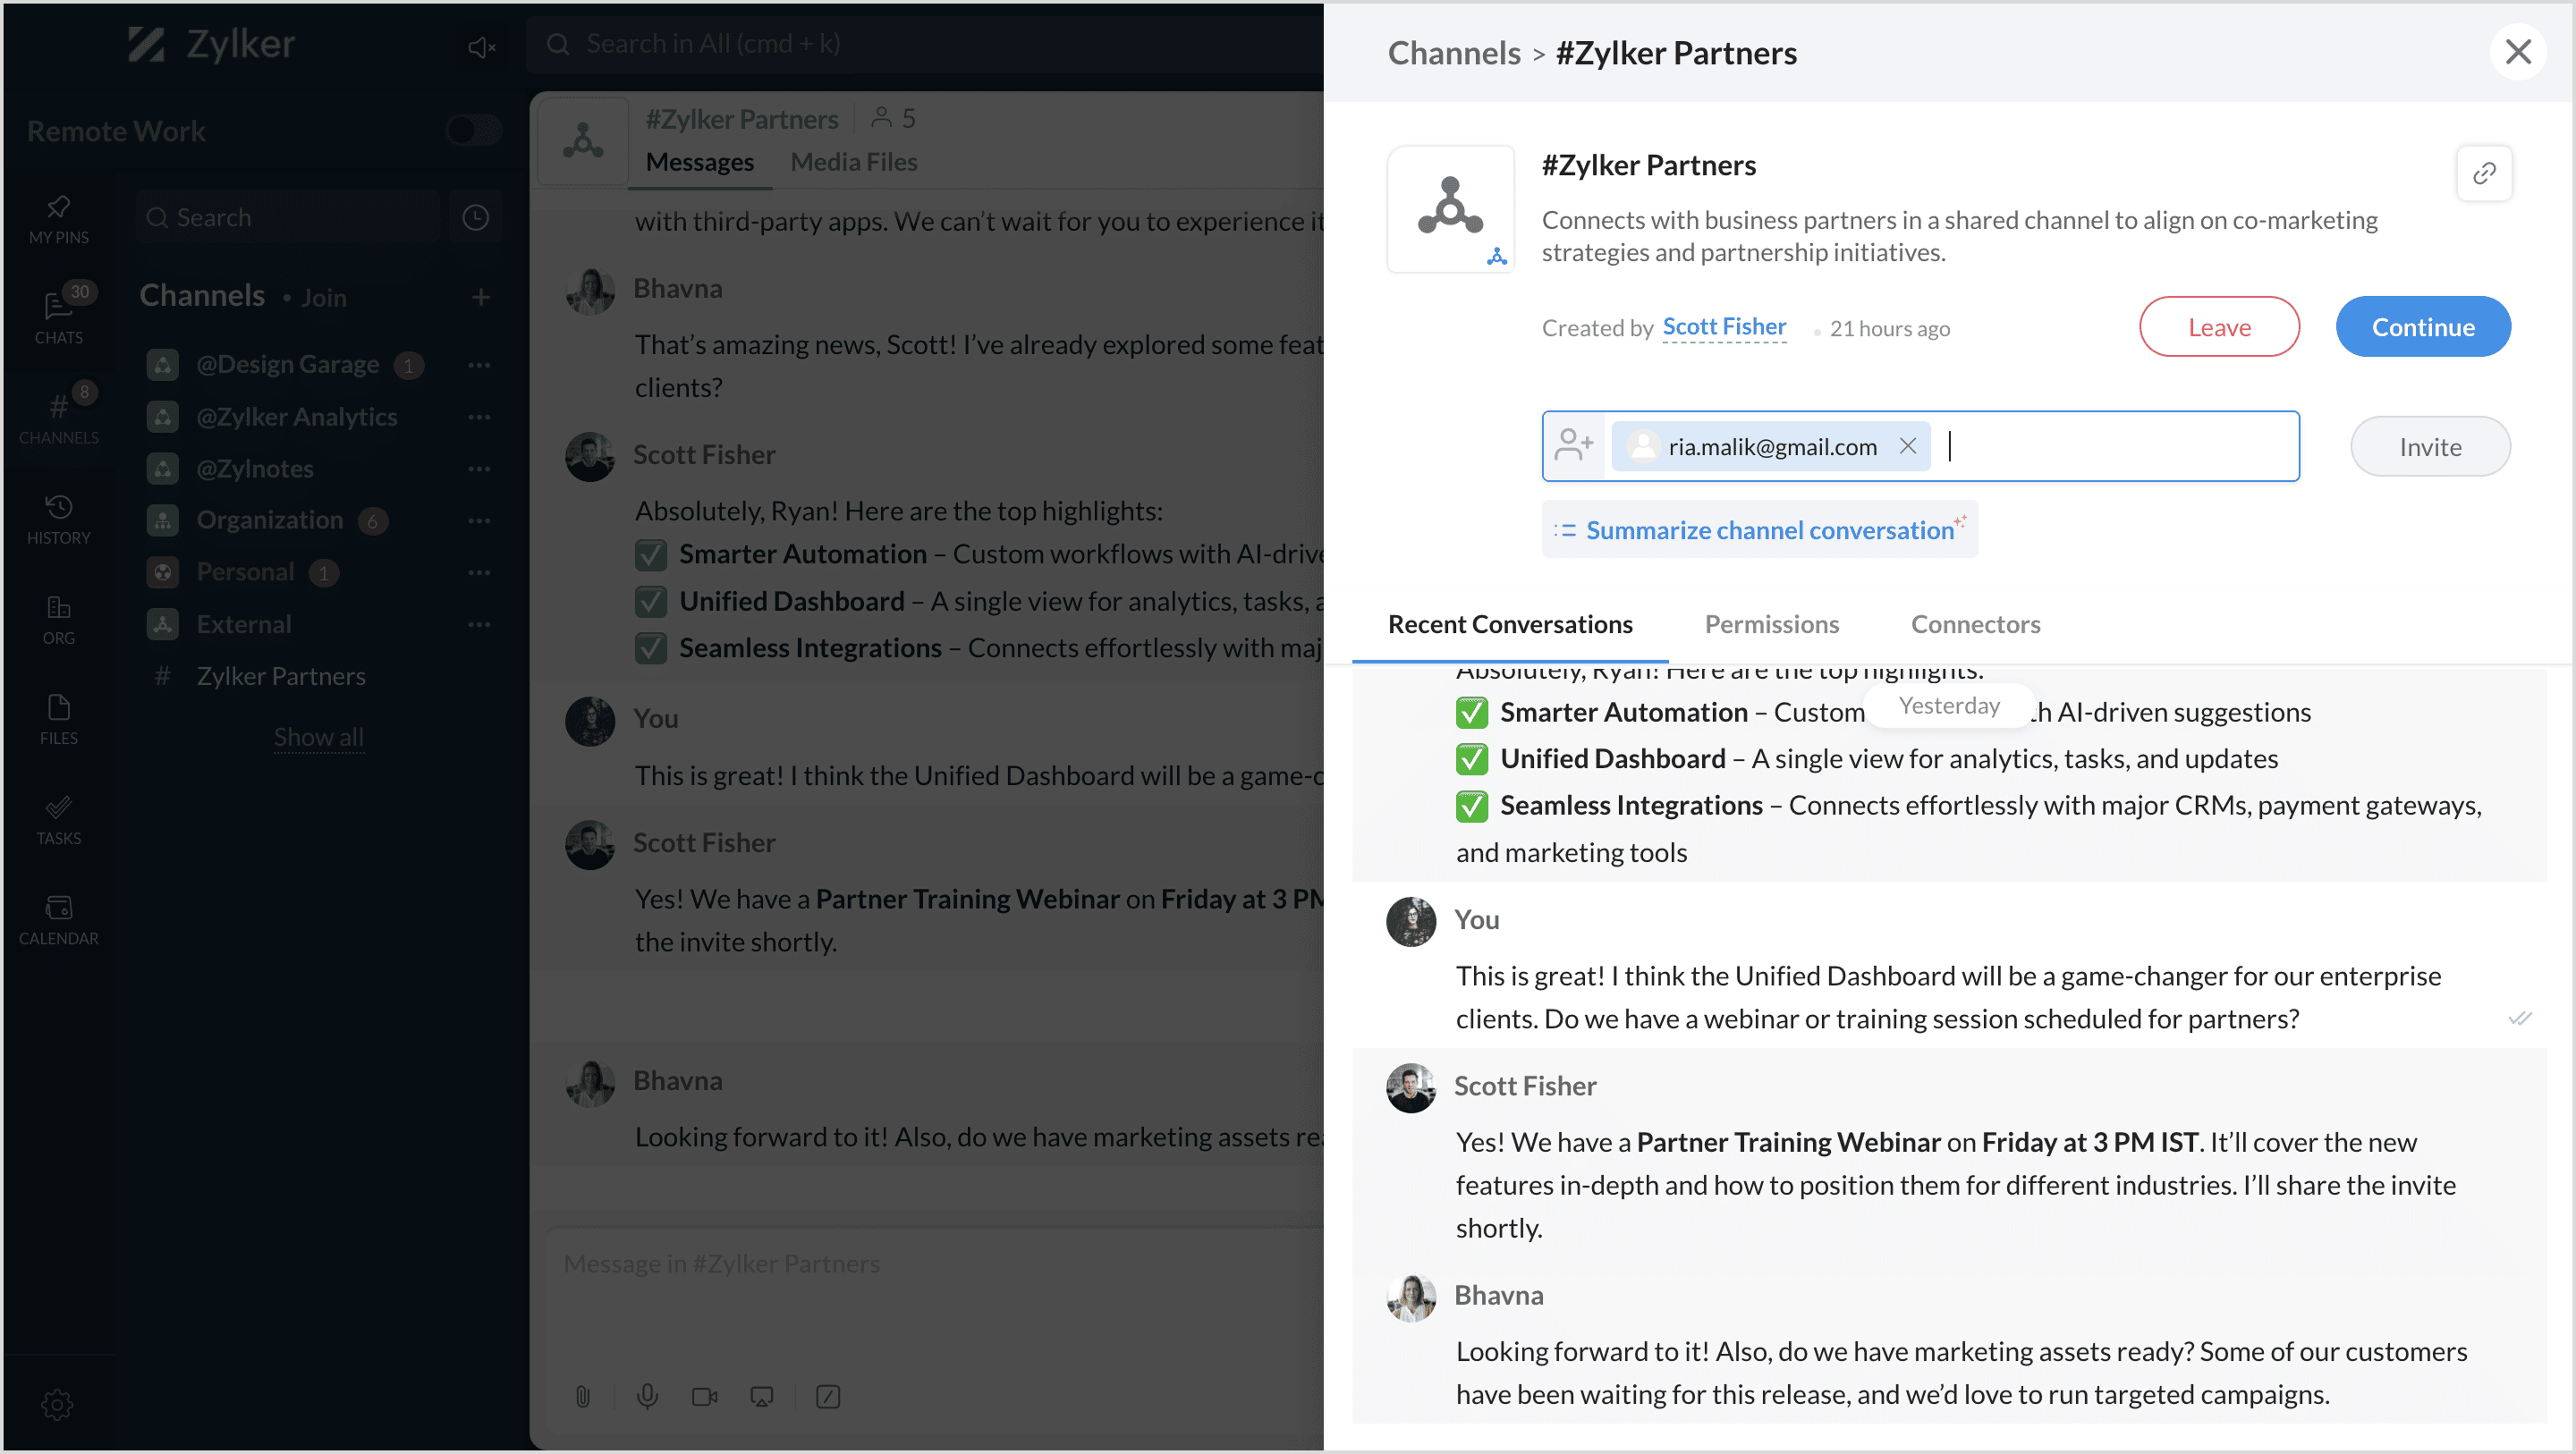Open more options for Organization
Viewport: 2576px width, 1454px height.
tap(479, 521)
